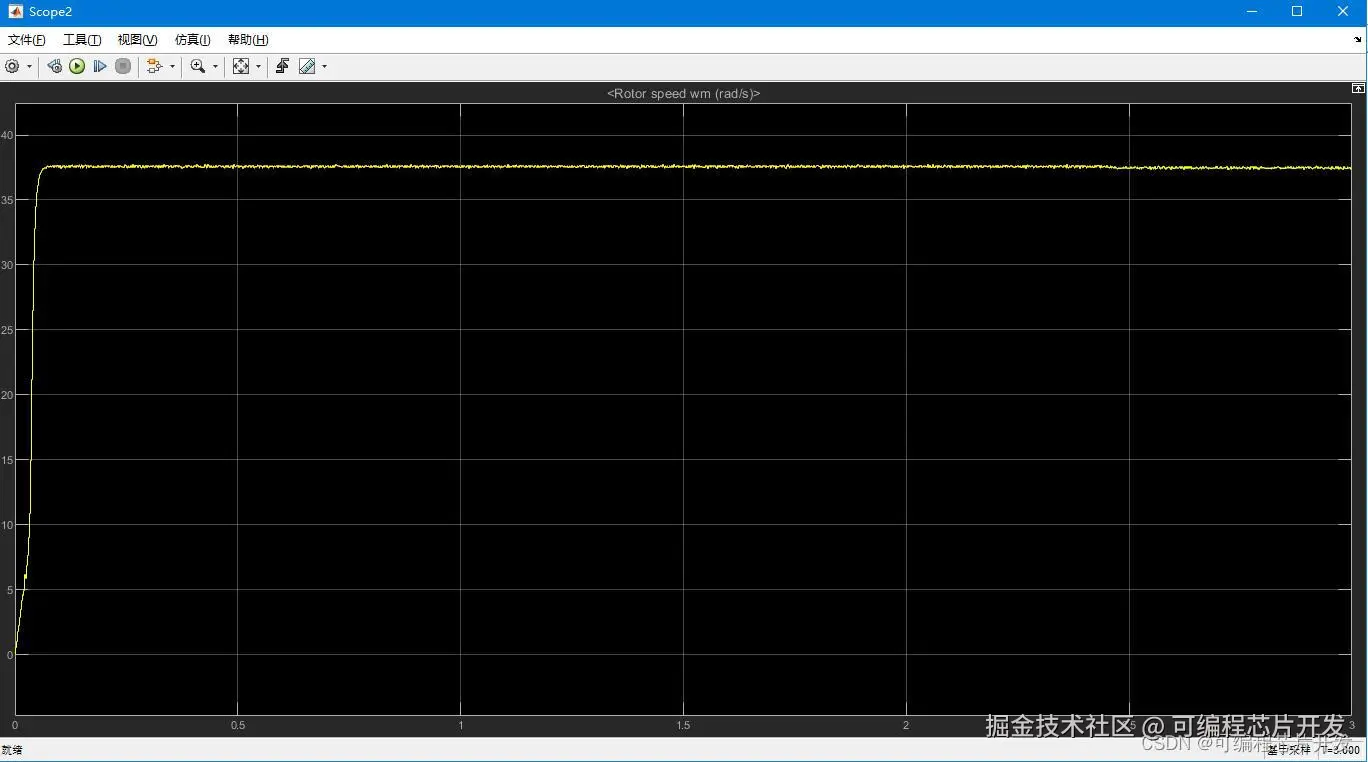
Task: Open the 帮助(H) menu
Action: coord(248,40)
